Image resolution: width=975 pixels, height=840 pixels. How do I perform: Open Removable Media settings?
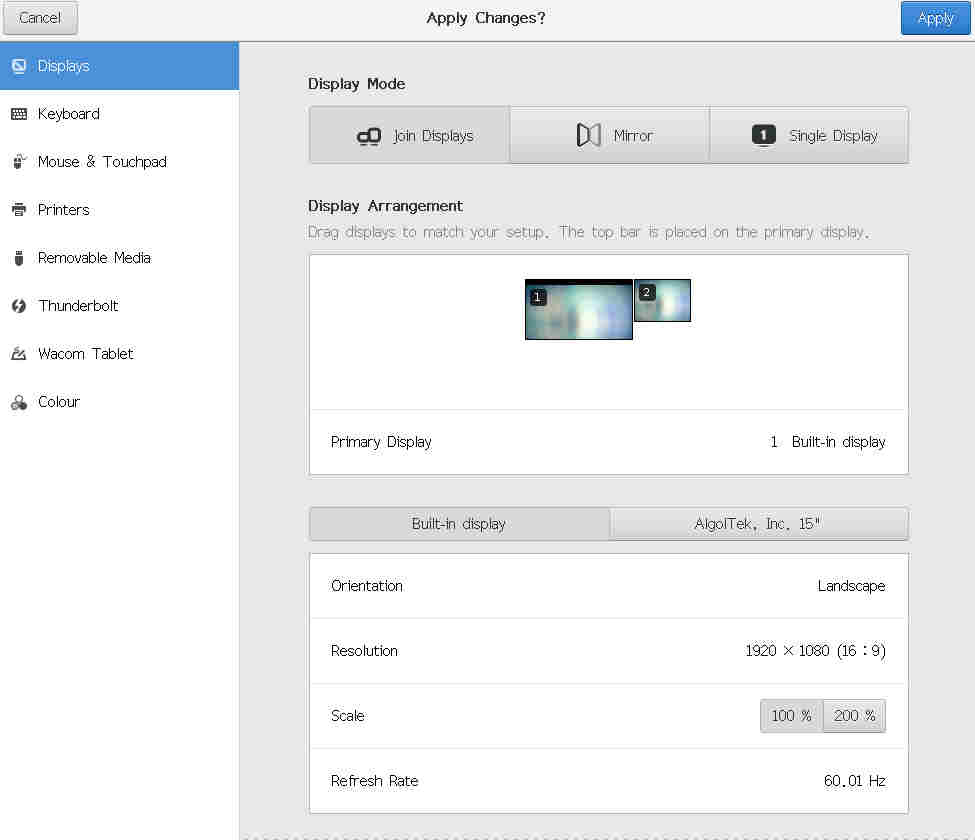119,257
